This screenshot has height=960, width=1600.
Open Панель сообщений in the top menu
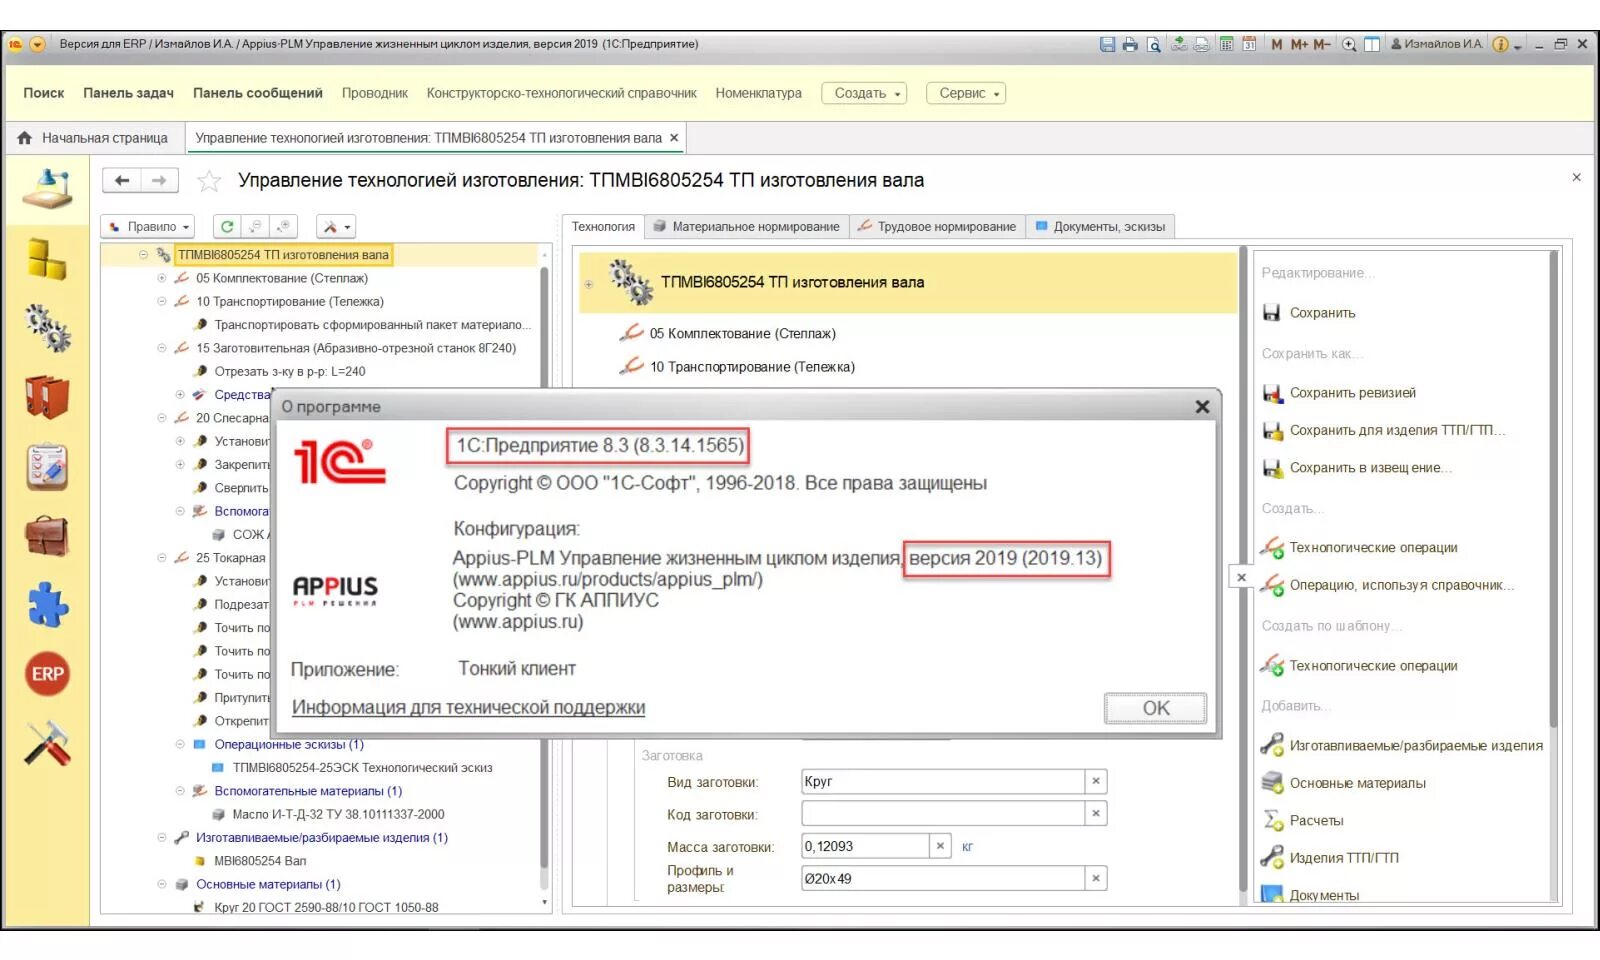(258, 93)
